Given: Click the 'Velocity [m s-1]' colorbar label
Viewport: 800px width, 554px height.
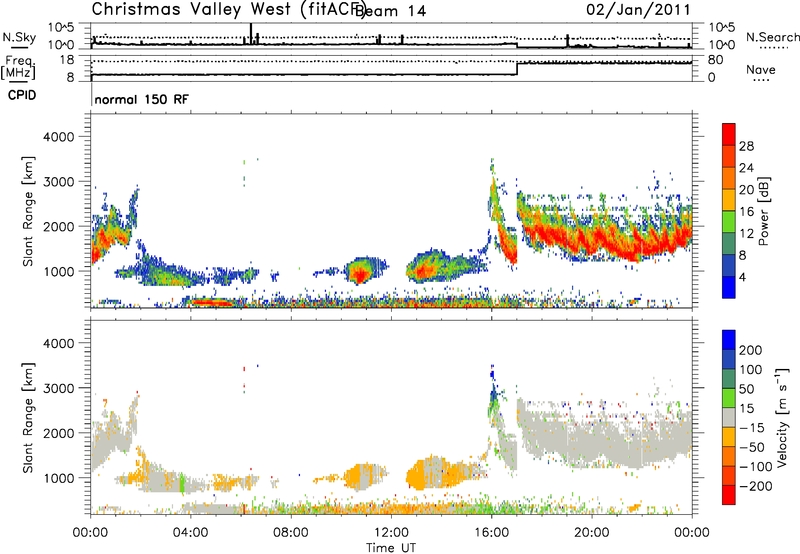Looking at the screenshot, I should 783,417.
